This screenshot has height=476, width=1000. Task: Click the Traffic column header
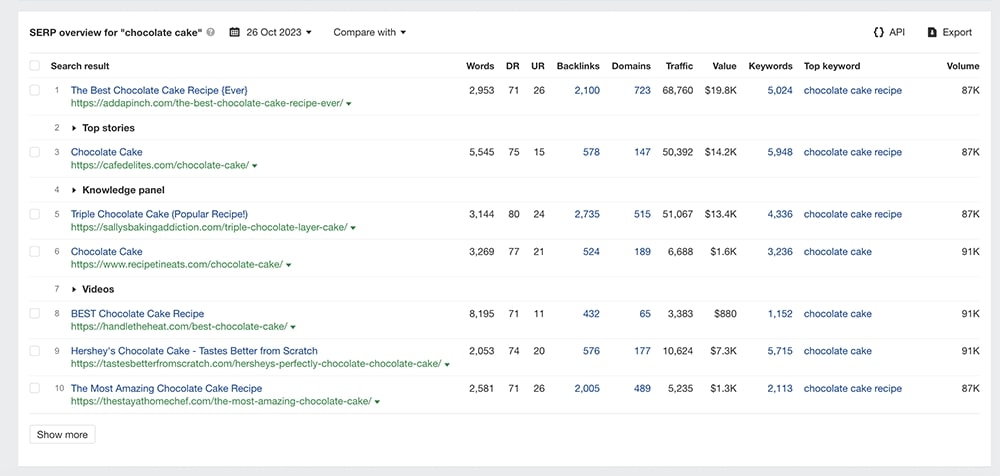[679, 66]
